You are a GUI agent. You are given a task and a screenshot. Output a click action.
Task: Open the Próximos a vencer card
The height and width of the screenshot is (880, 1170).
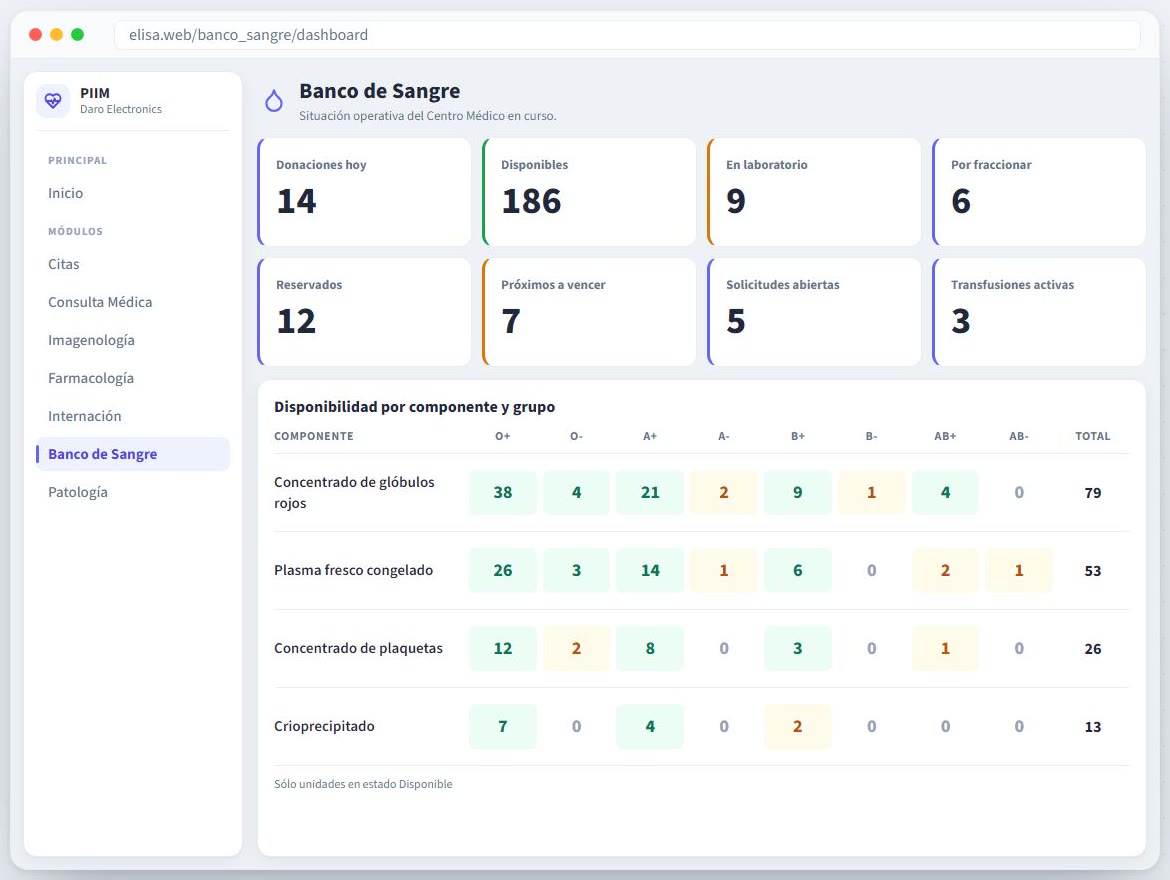tap(589, 312)
